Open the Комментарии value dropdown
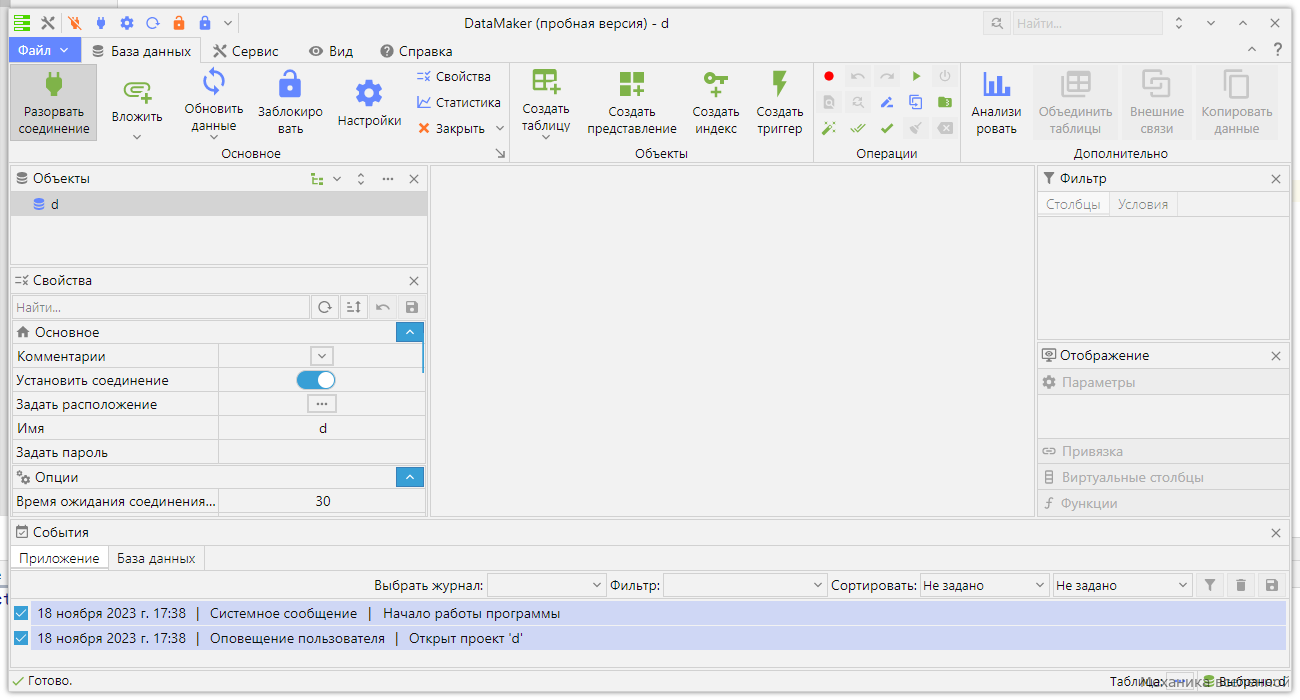 [x=321, y=356]
